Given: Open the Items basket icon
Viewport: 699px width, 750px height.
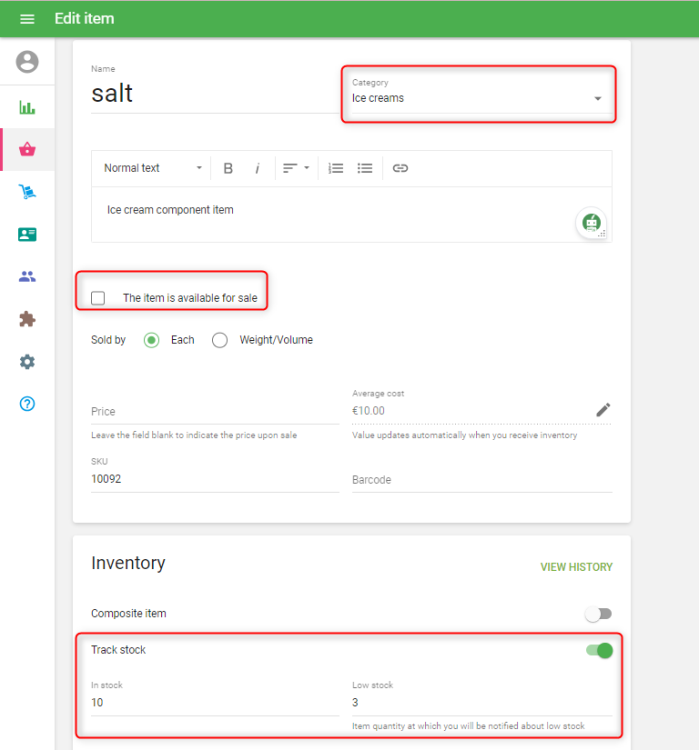Looking at the screenshot, I should [x=27, y=150].
